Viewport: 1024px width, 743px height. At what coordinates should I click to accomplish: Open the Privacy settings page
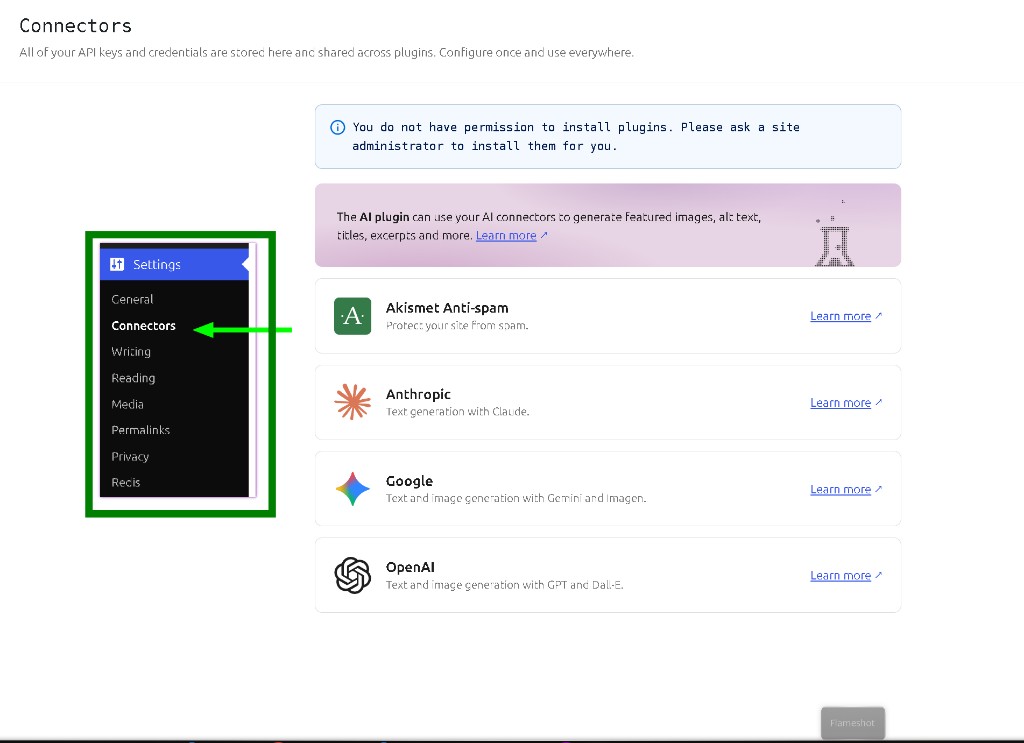pos(130,456)
